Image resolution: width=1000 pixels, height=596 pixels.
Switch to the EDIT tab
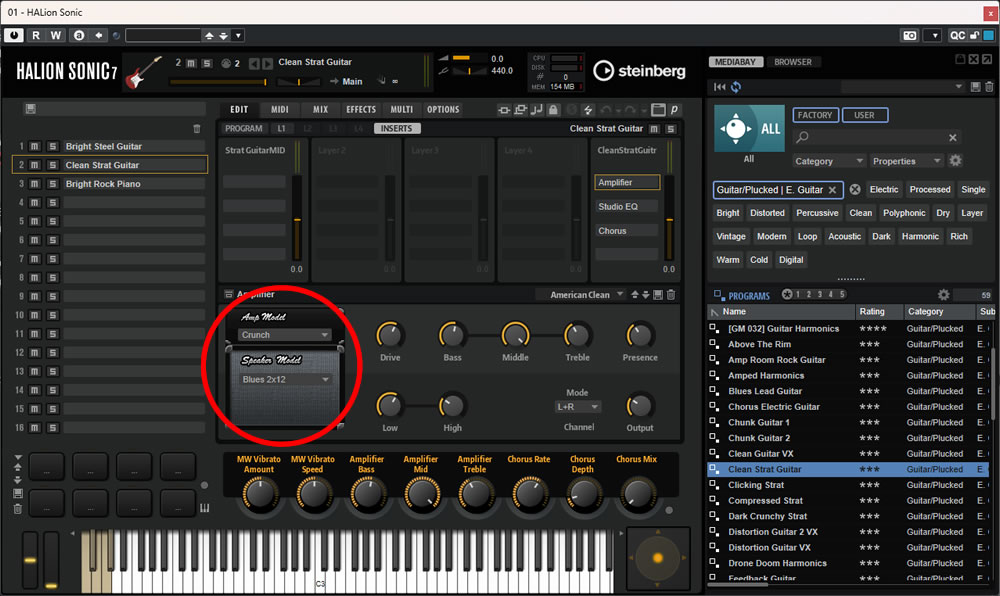(239, 110)
